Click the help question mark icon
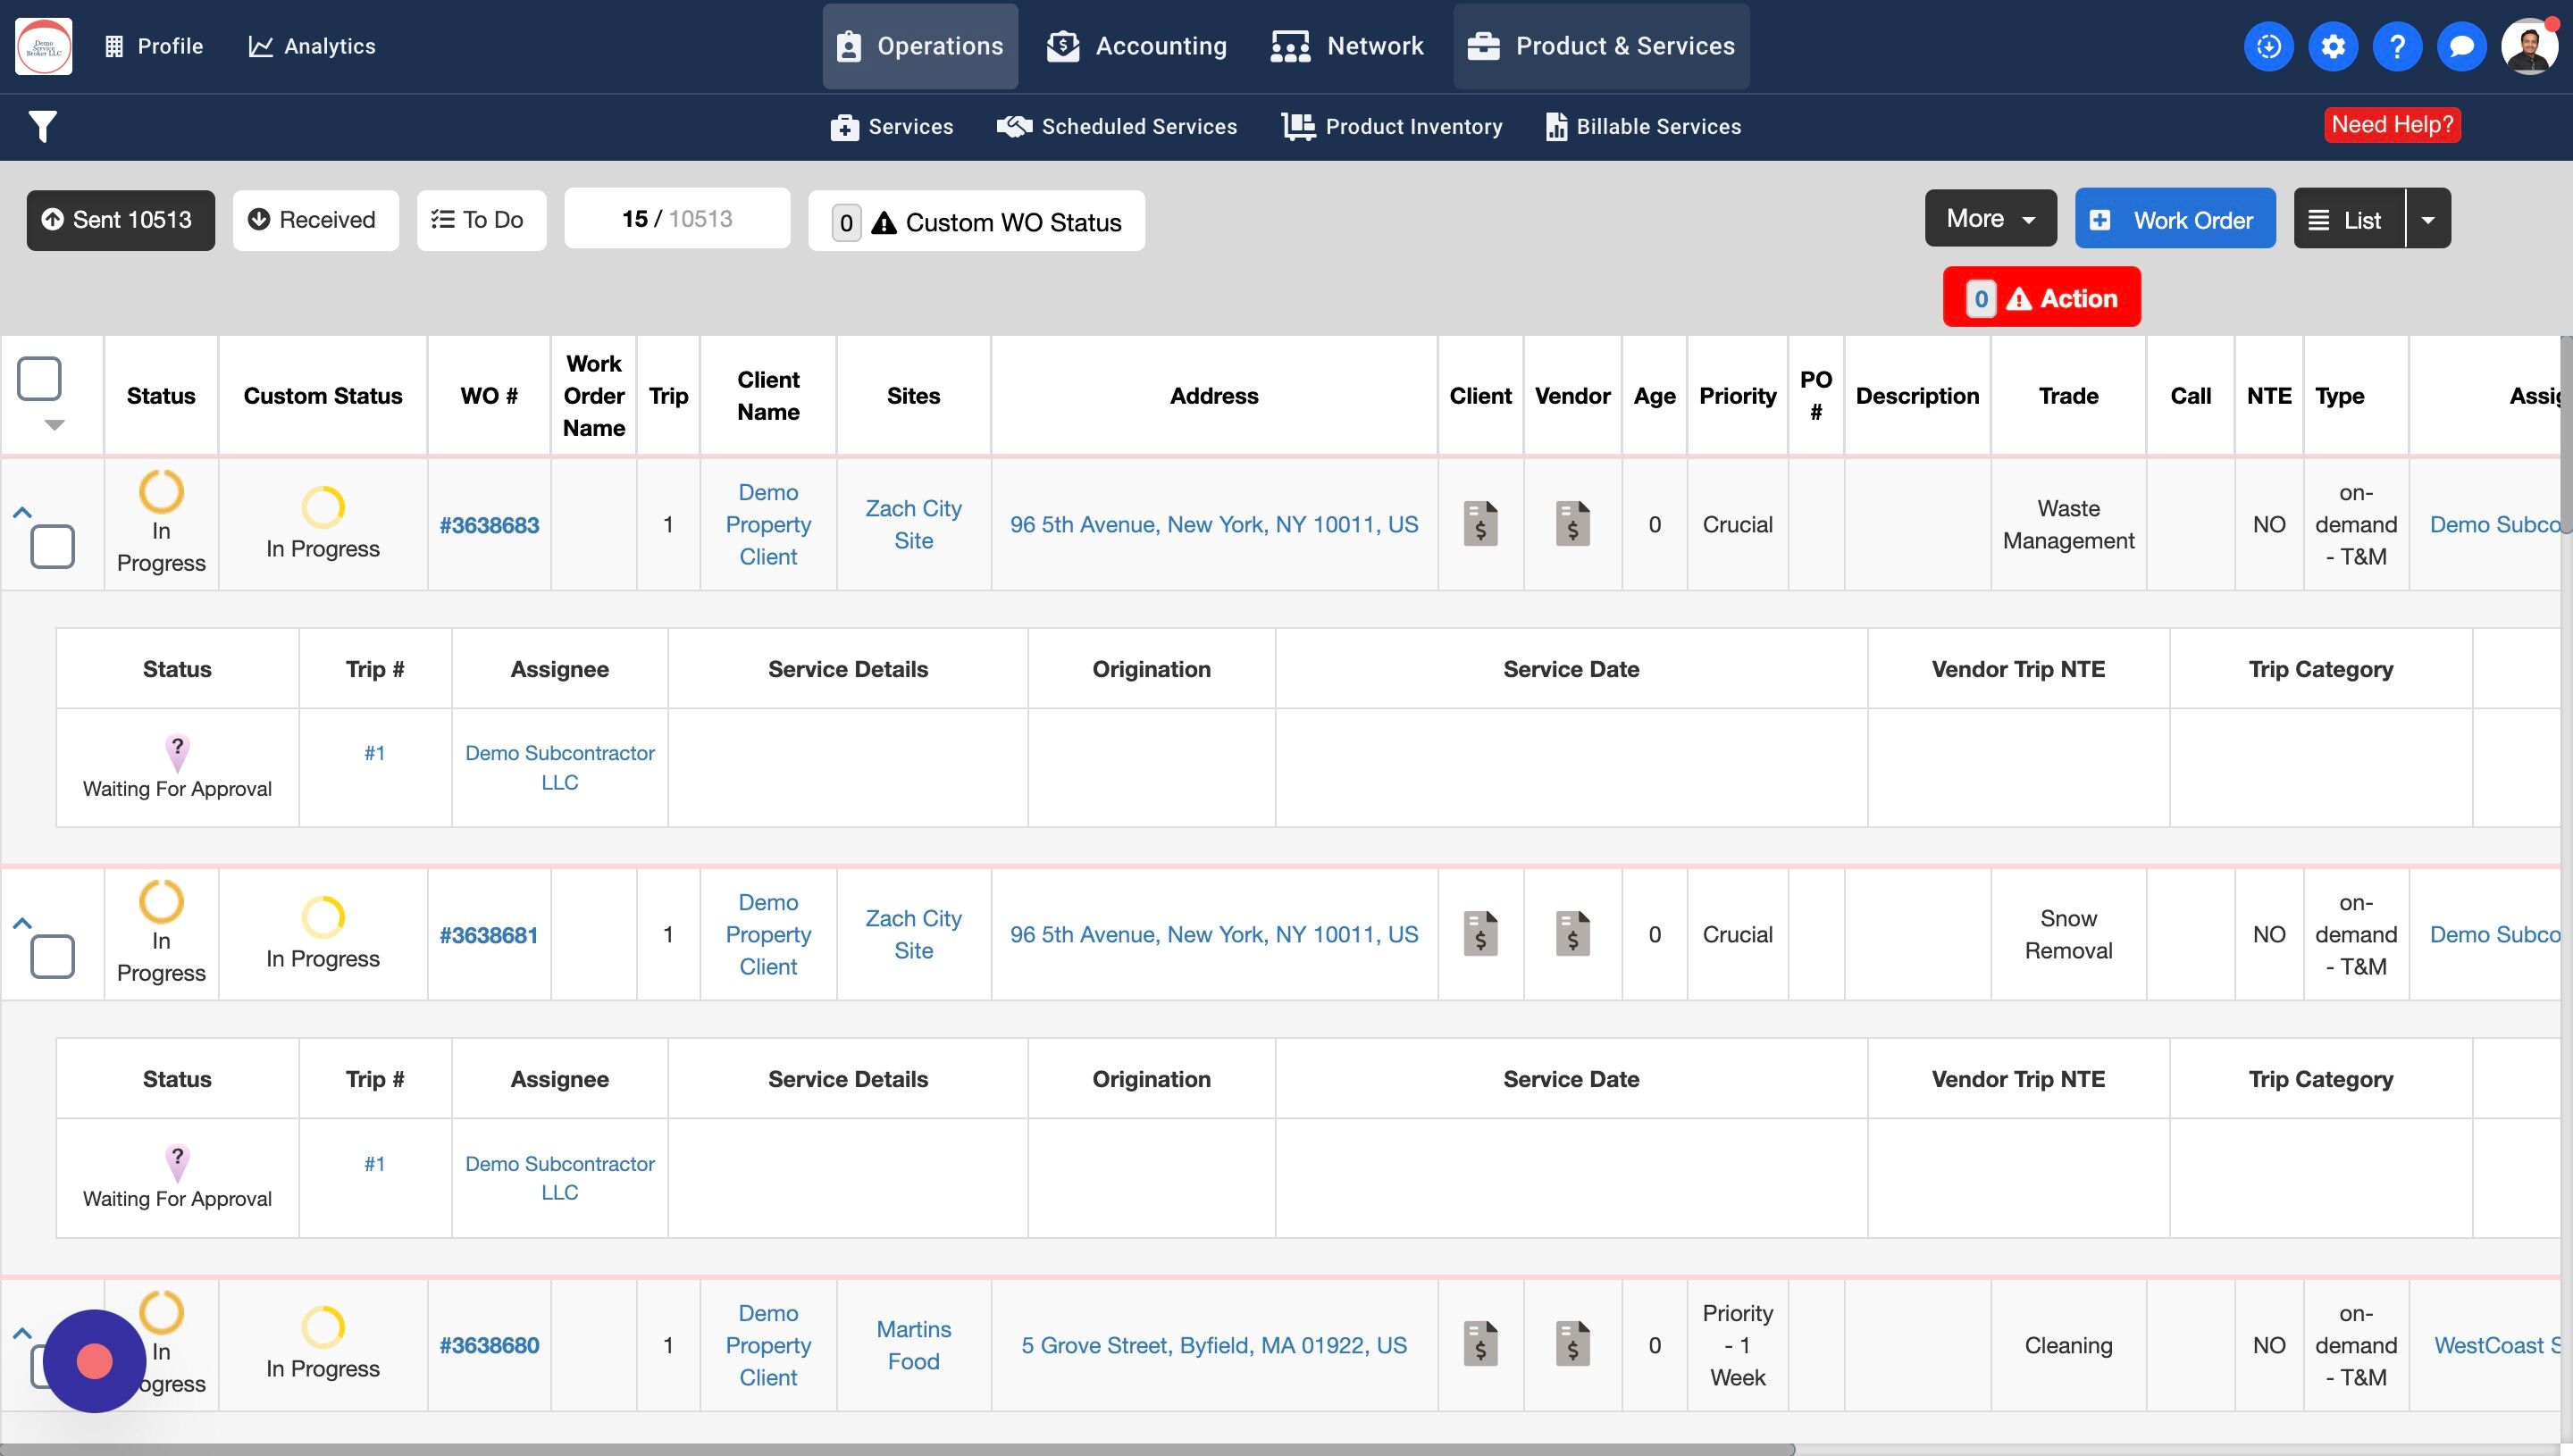Viewport: 2573px width, 1456px height. [2396, 46]
